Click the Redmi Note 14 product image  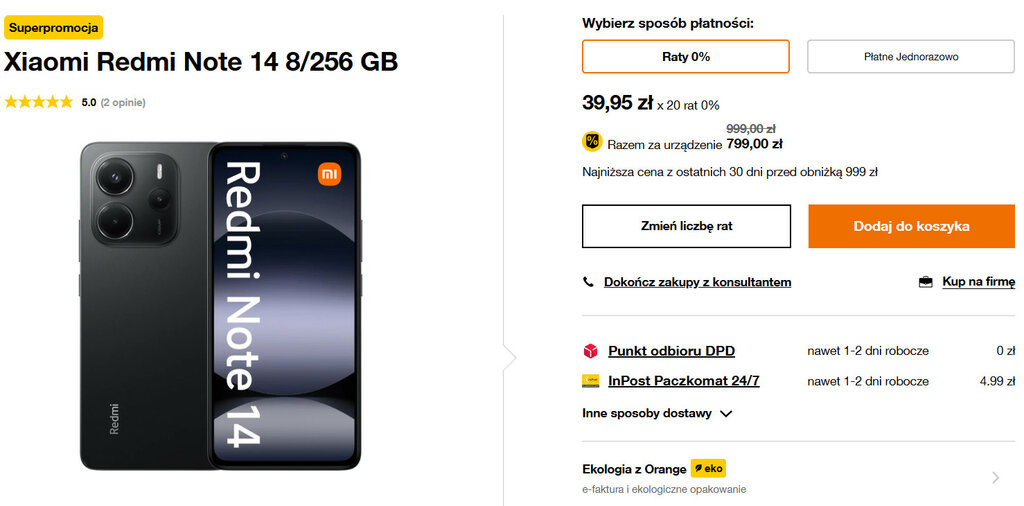pos(220,306)
